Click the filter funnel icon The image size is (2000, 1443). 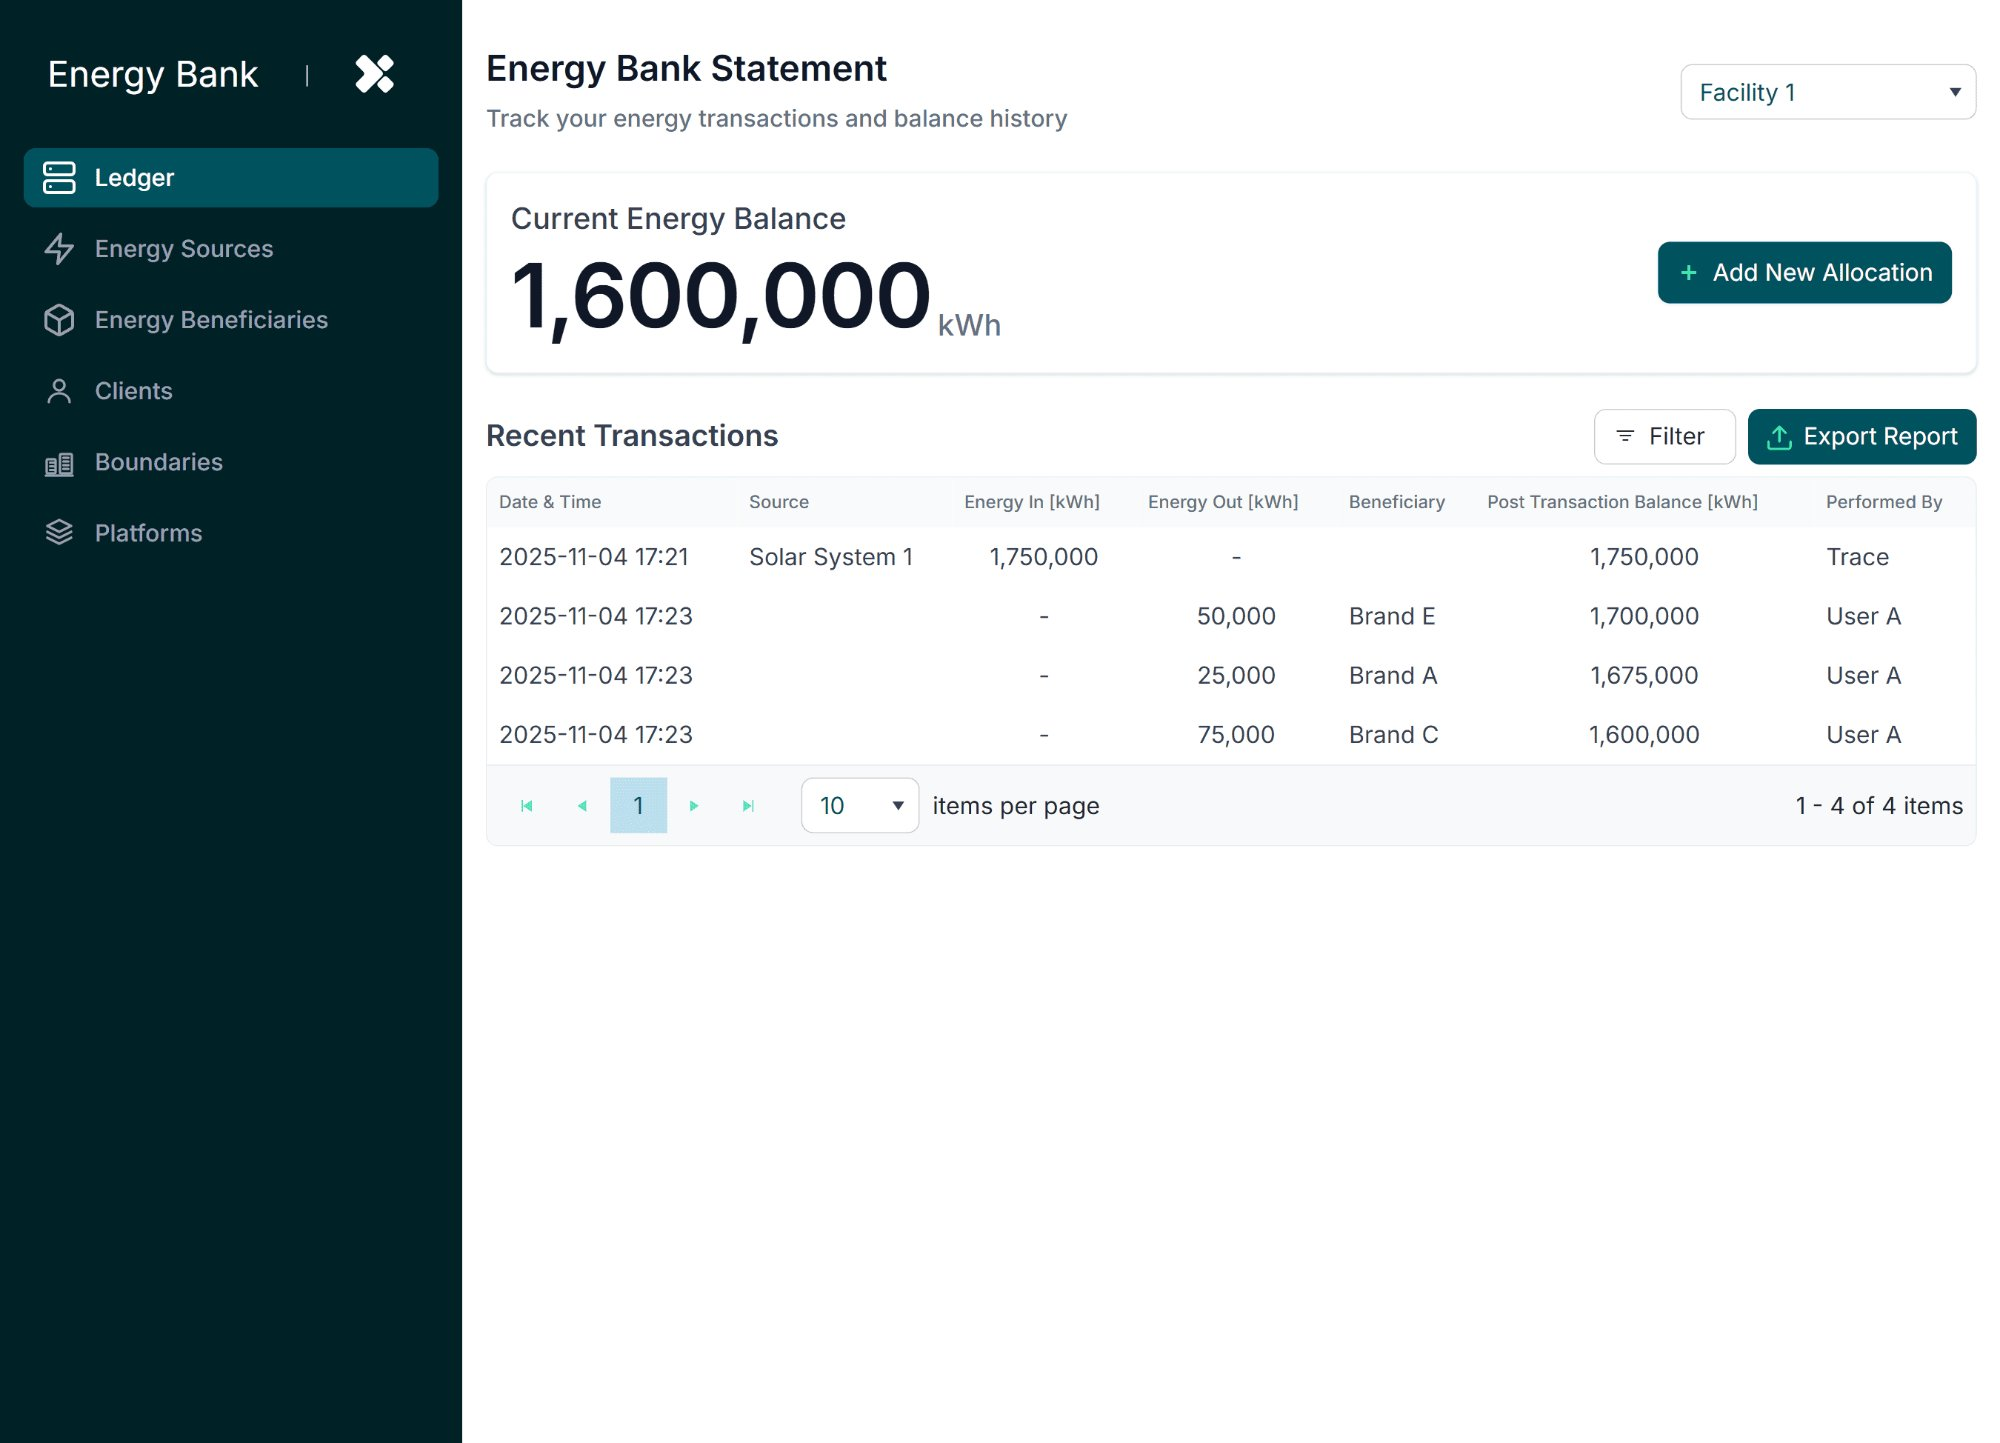click(1627, 436)
